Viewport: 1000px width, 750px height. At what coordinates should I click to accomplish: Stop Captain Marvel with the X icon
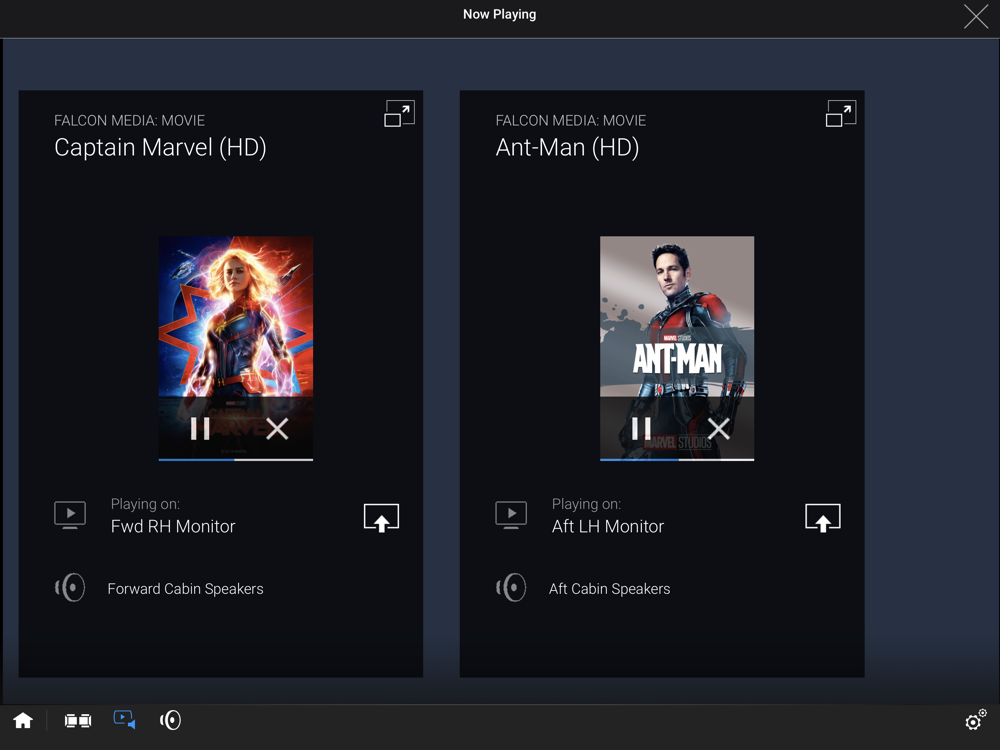tap(277, 429)
